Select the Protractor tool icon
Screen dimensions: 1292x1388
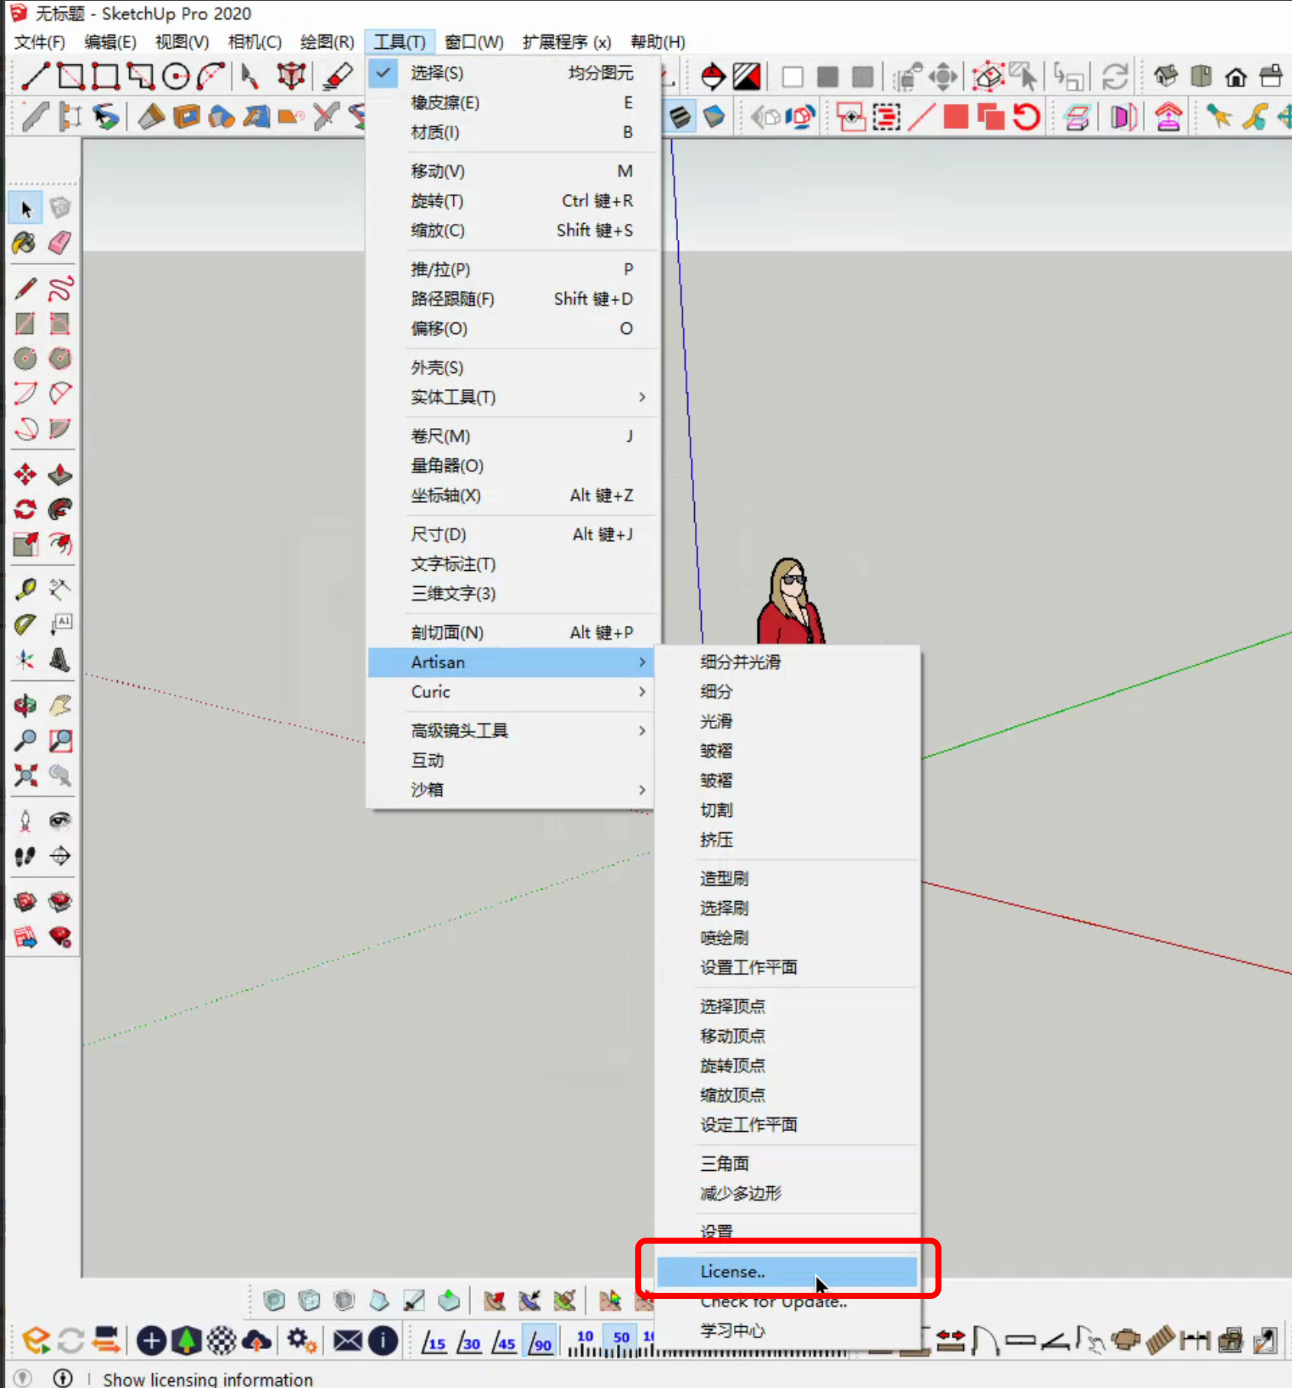pos(25,624)
